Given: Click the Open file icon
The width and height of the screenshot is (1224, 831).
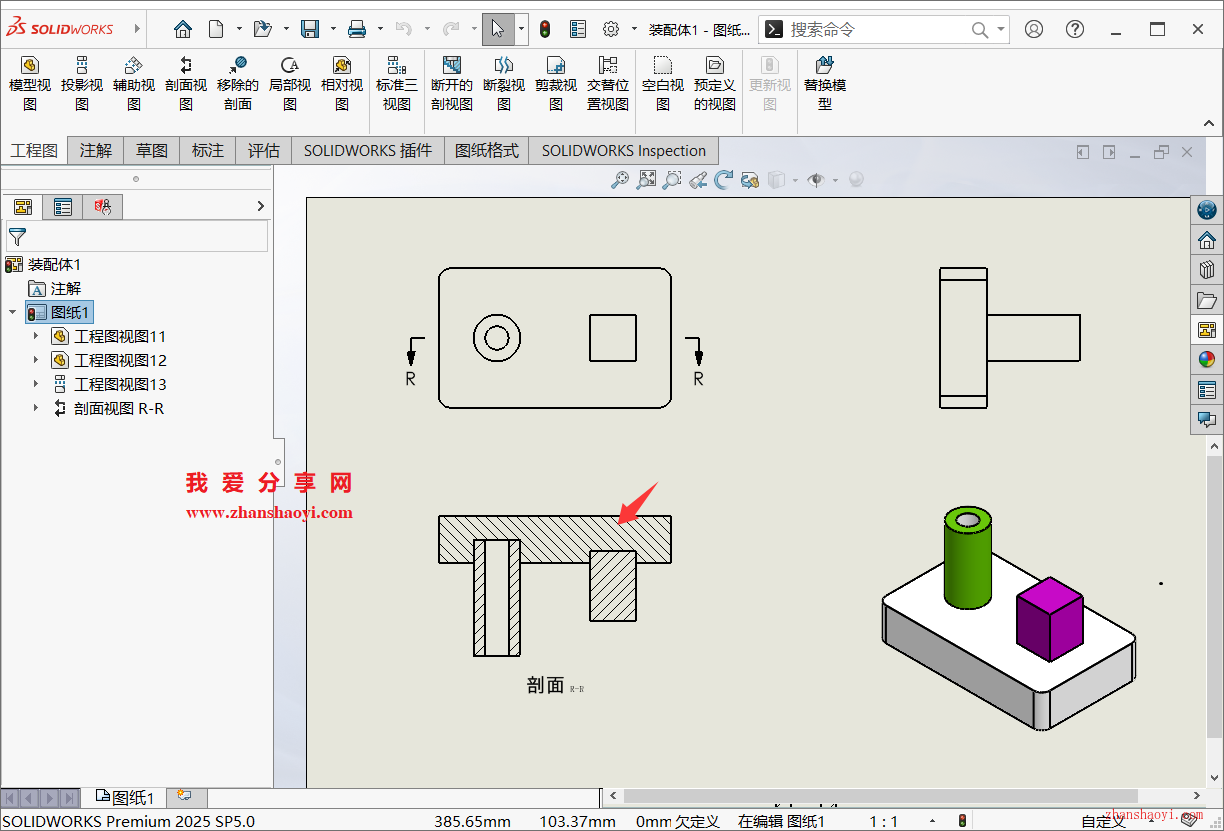Looking at the screenshot, I should pos(262,29).
